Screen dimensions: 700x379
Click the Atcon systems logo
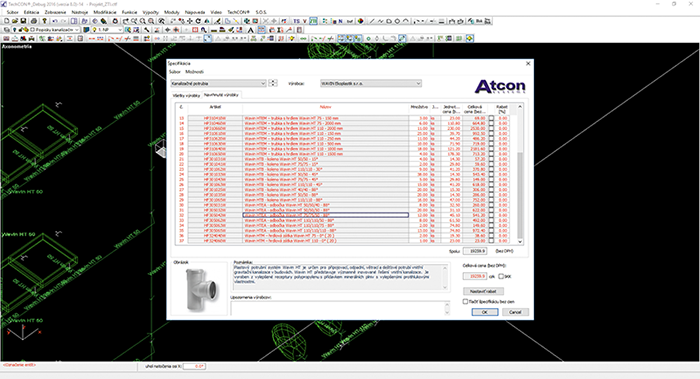tap(500, 86)
